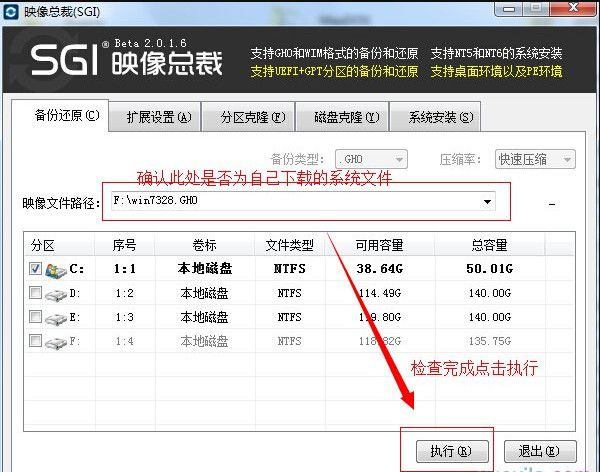
Task: Close the 映像总裁 window
Action: [x=573, y=8]
